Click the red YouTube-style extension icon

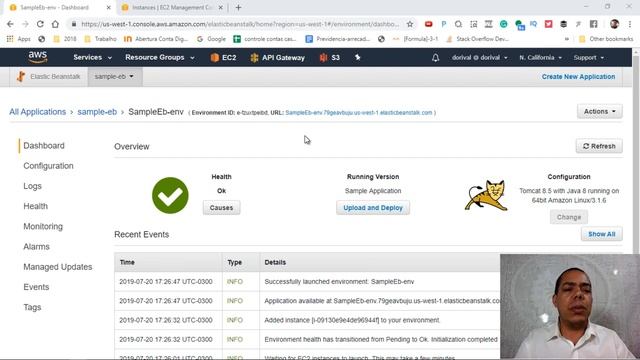point(429,24)
